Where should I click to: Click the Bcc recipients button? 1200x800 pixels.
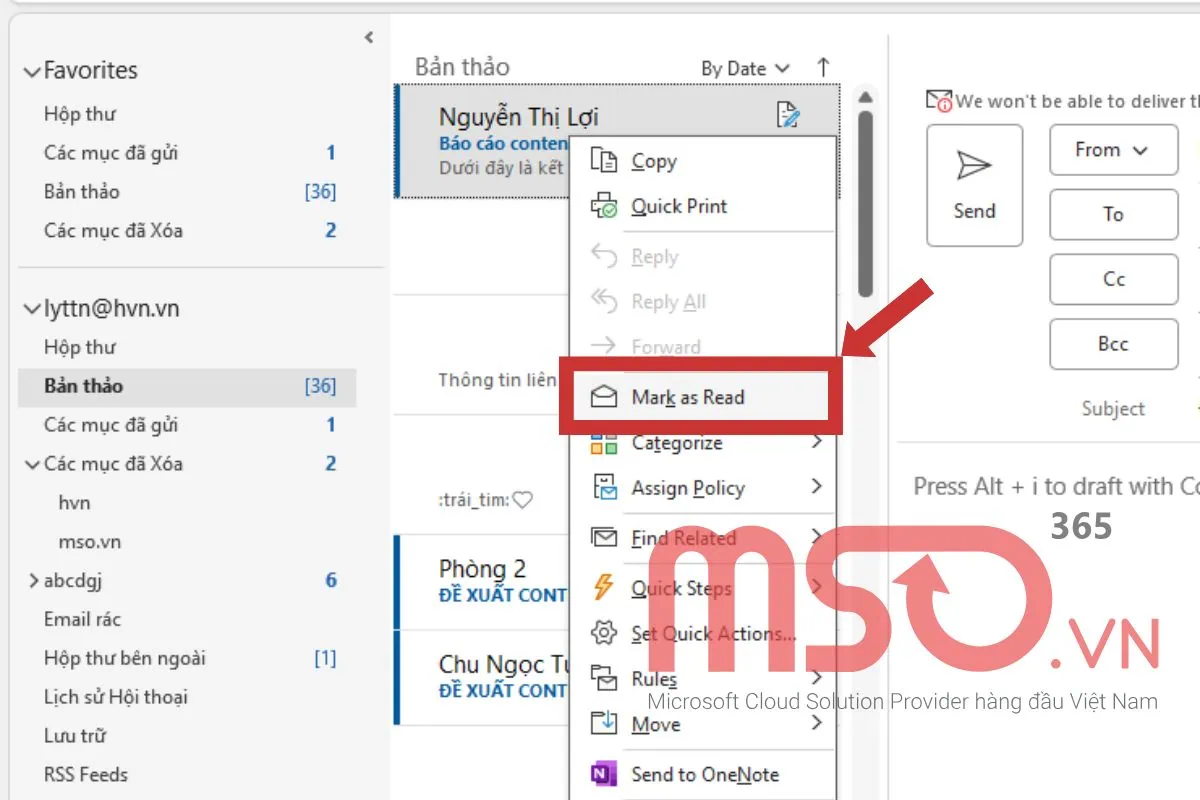(1113, 344)
